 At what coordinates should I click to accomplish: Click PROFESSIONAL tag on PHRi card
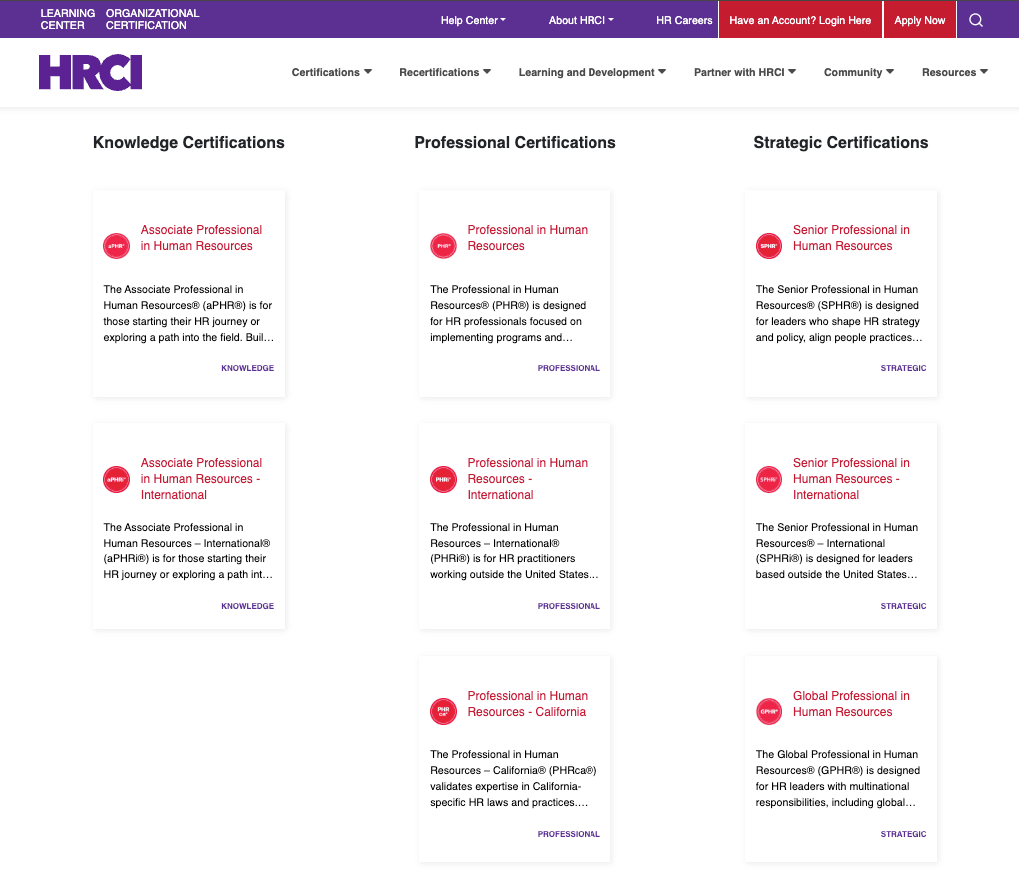coord(569,606)
